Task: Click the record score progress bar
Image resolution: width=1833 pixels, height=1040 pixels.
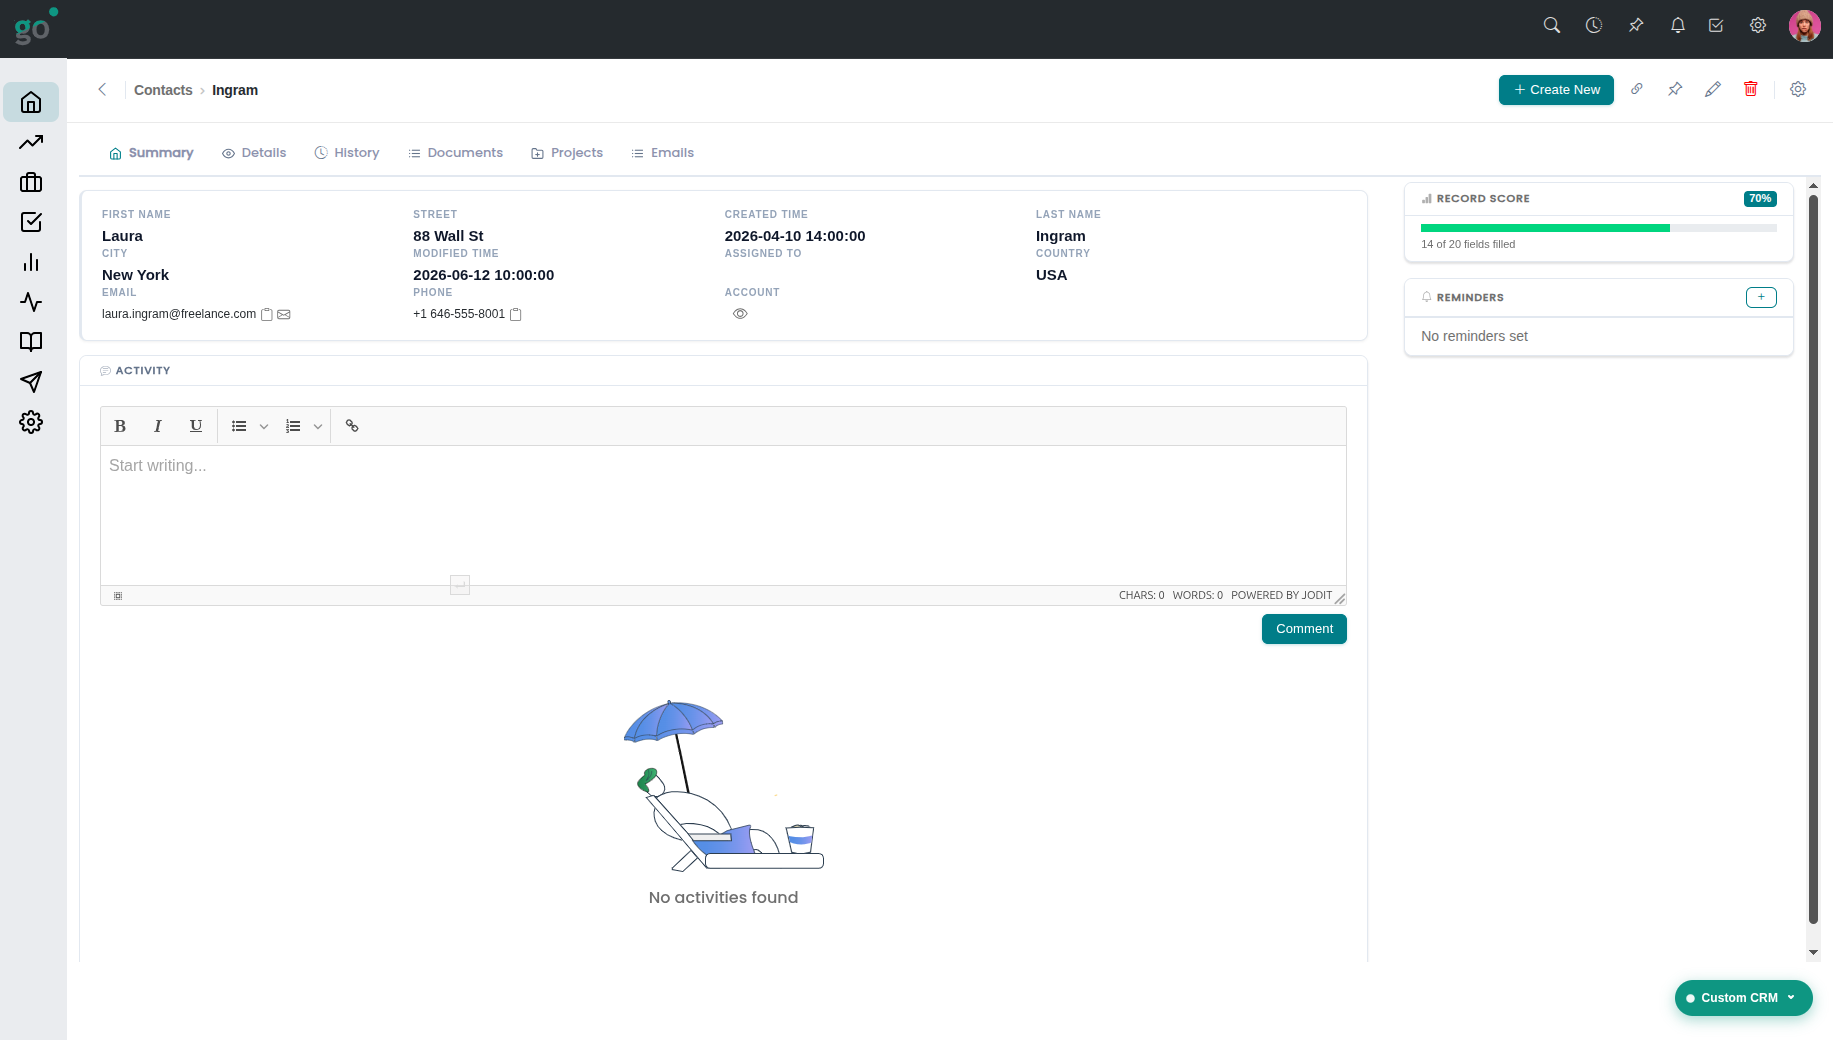Action: [1598, 228]
